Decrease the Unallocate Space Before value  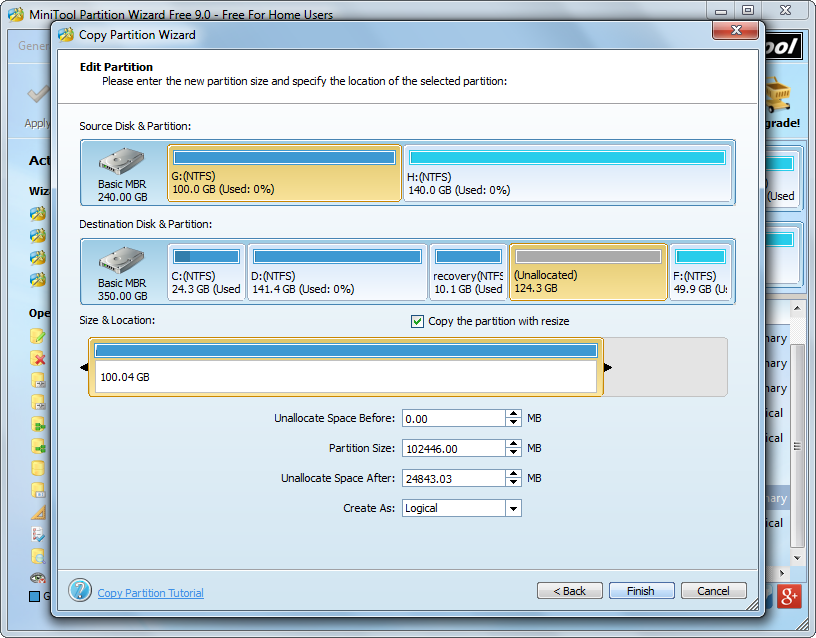[513, 422]
